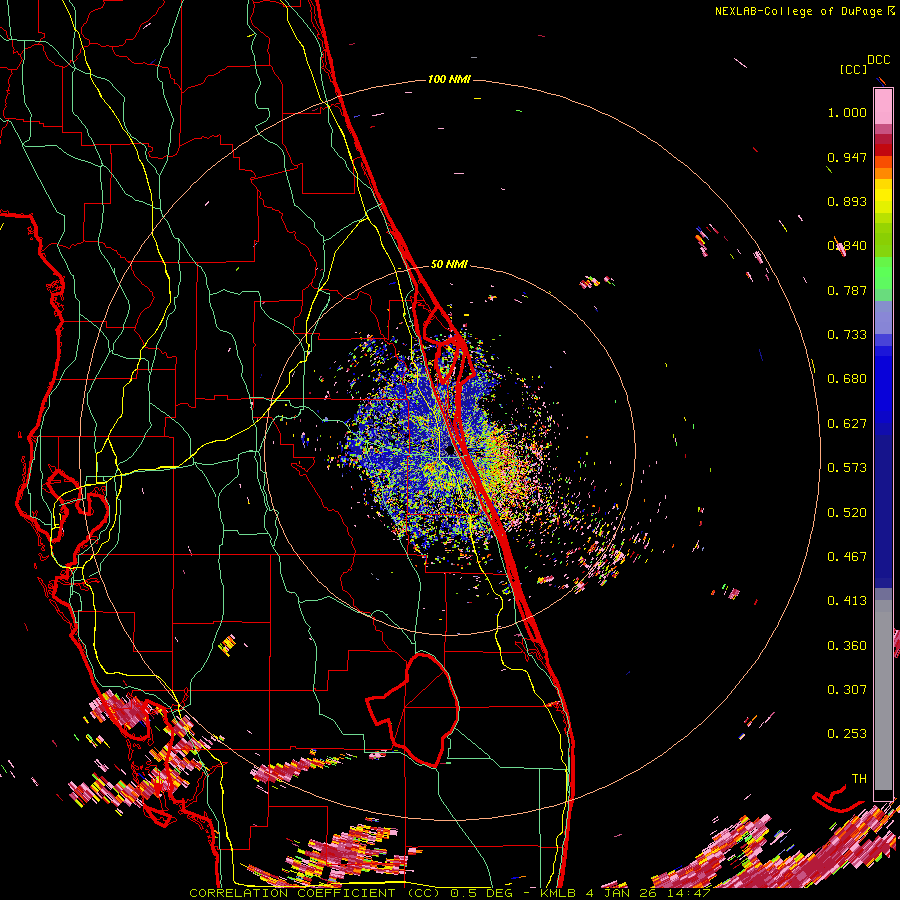900x900 pixels.
Task: Select the 0.680 scale value
Action: [847, 379]
